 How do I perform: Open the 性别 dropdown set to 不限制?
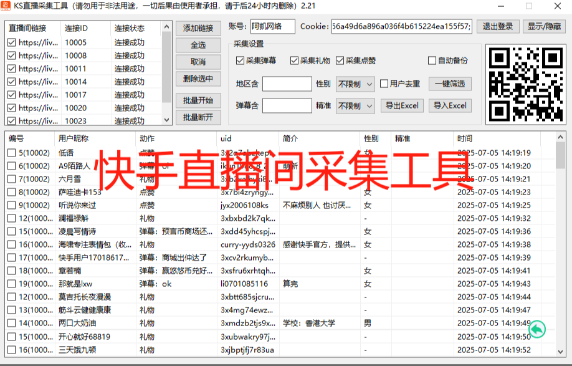pyautogui.click(x=355, y=84)
